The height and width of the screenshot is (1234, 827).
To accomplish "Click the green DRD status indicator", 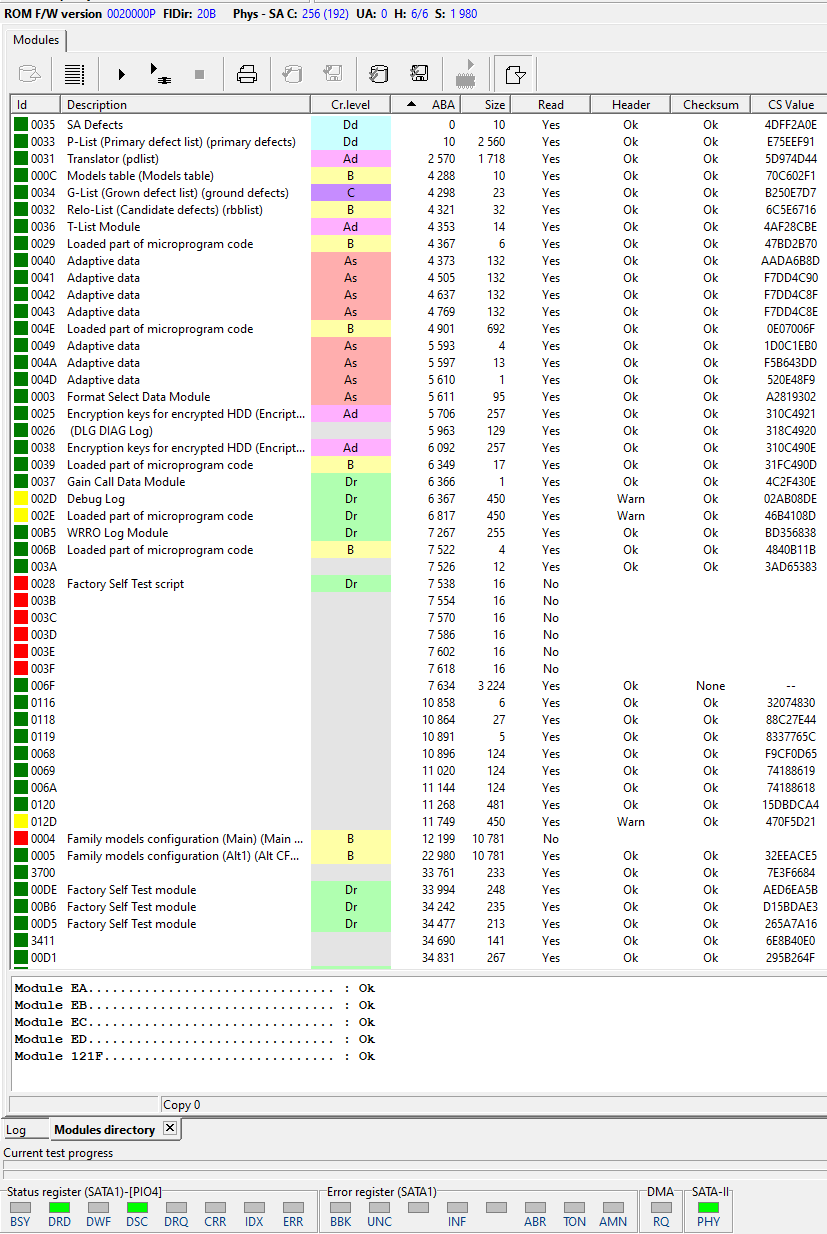I will tap(59, 1208).
